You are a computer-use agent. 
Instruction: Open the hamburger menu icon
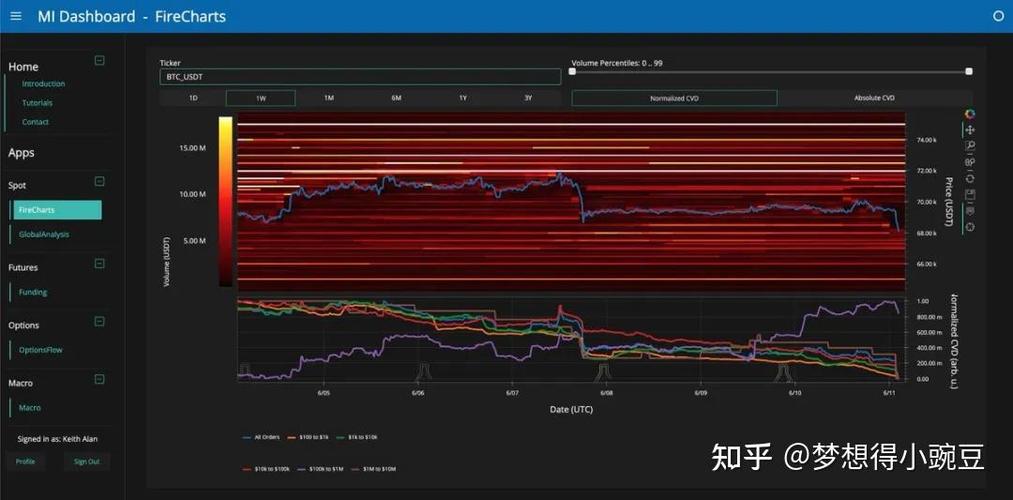pos(16,16)
